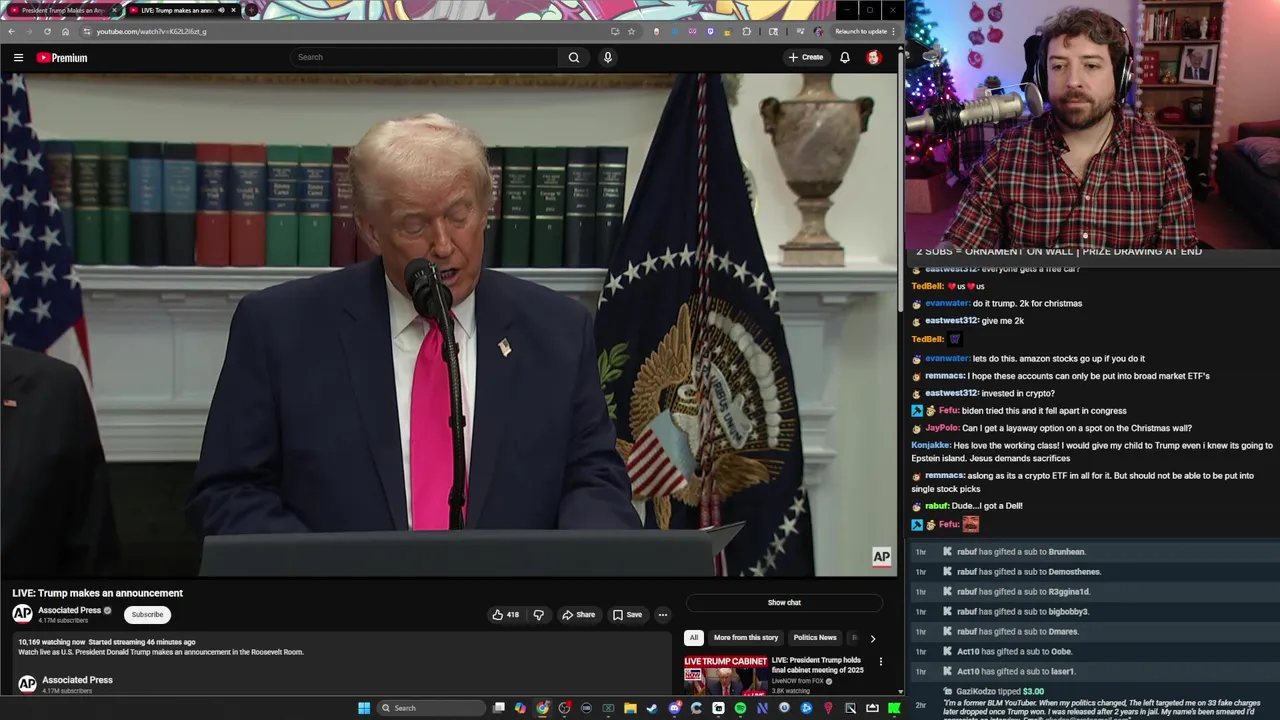Open File Explorer from the taskbar
Image resolution: width=1280 pixels, height=720 pixels.
point(630,708)
